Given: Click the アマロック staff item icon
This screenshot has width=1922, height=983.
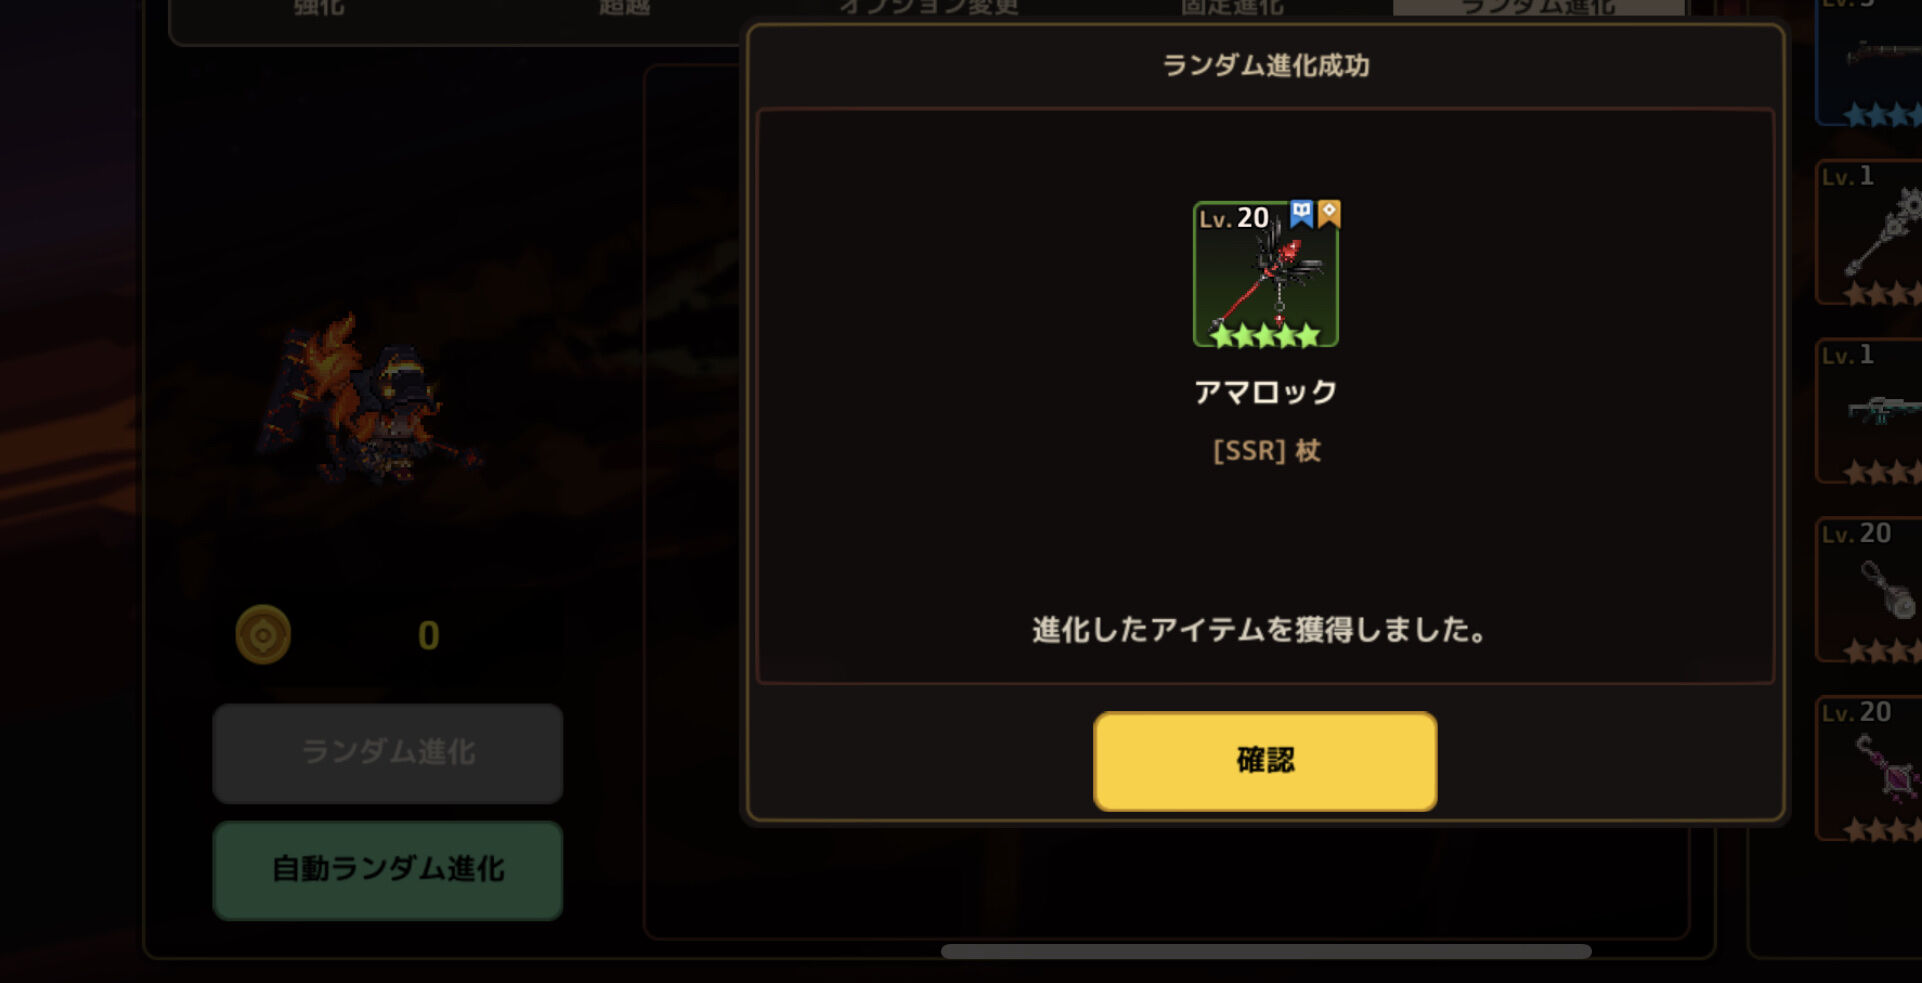Looking at the screenshot, I should click(1266, 275).
